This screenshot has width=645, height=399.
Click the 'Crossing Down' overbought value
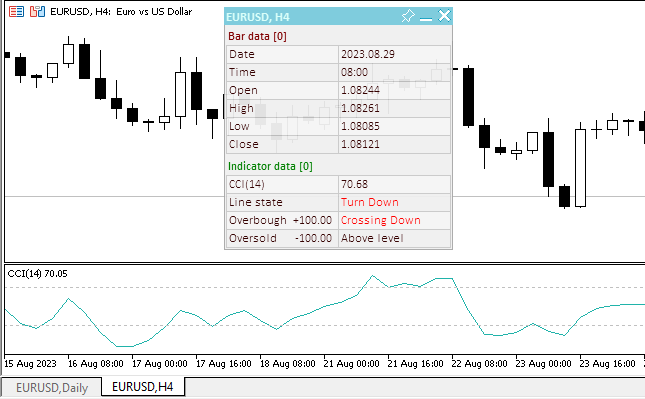(x=381, y=220)
